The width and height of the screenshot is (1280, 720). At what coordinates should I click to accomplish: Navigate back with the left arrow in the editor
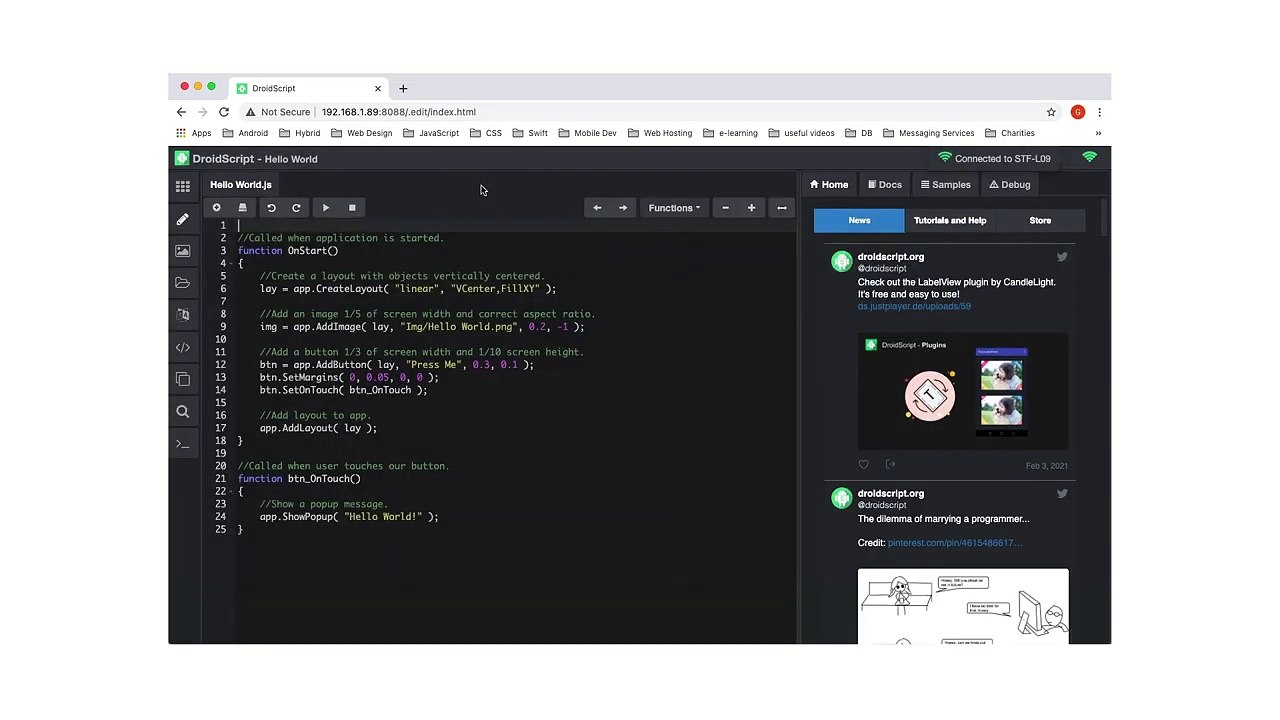click(x=597, y=208)
